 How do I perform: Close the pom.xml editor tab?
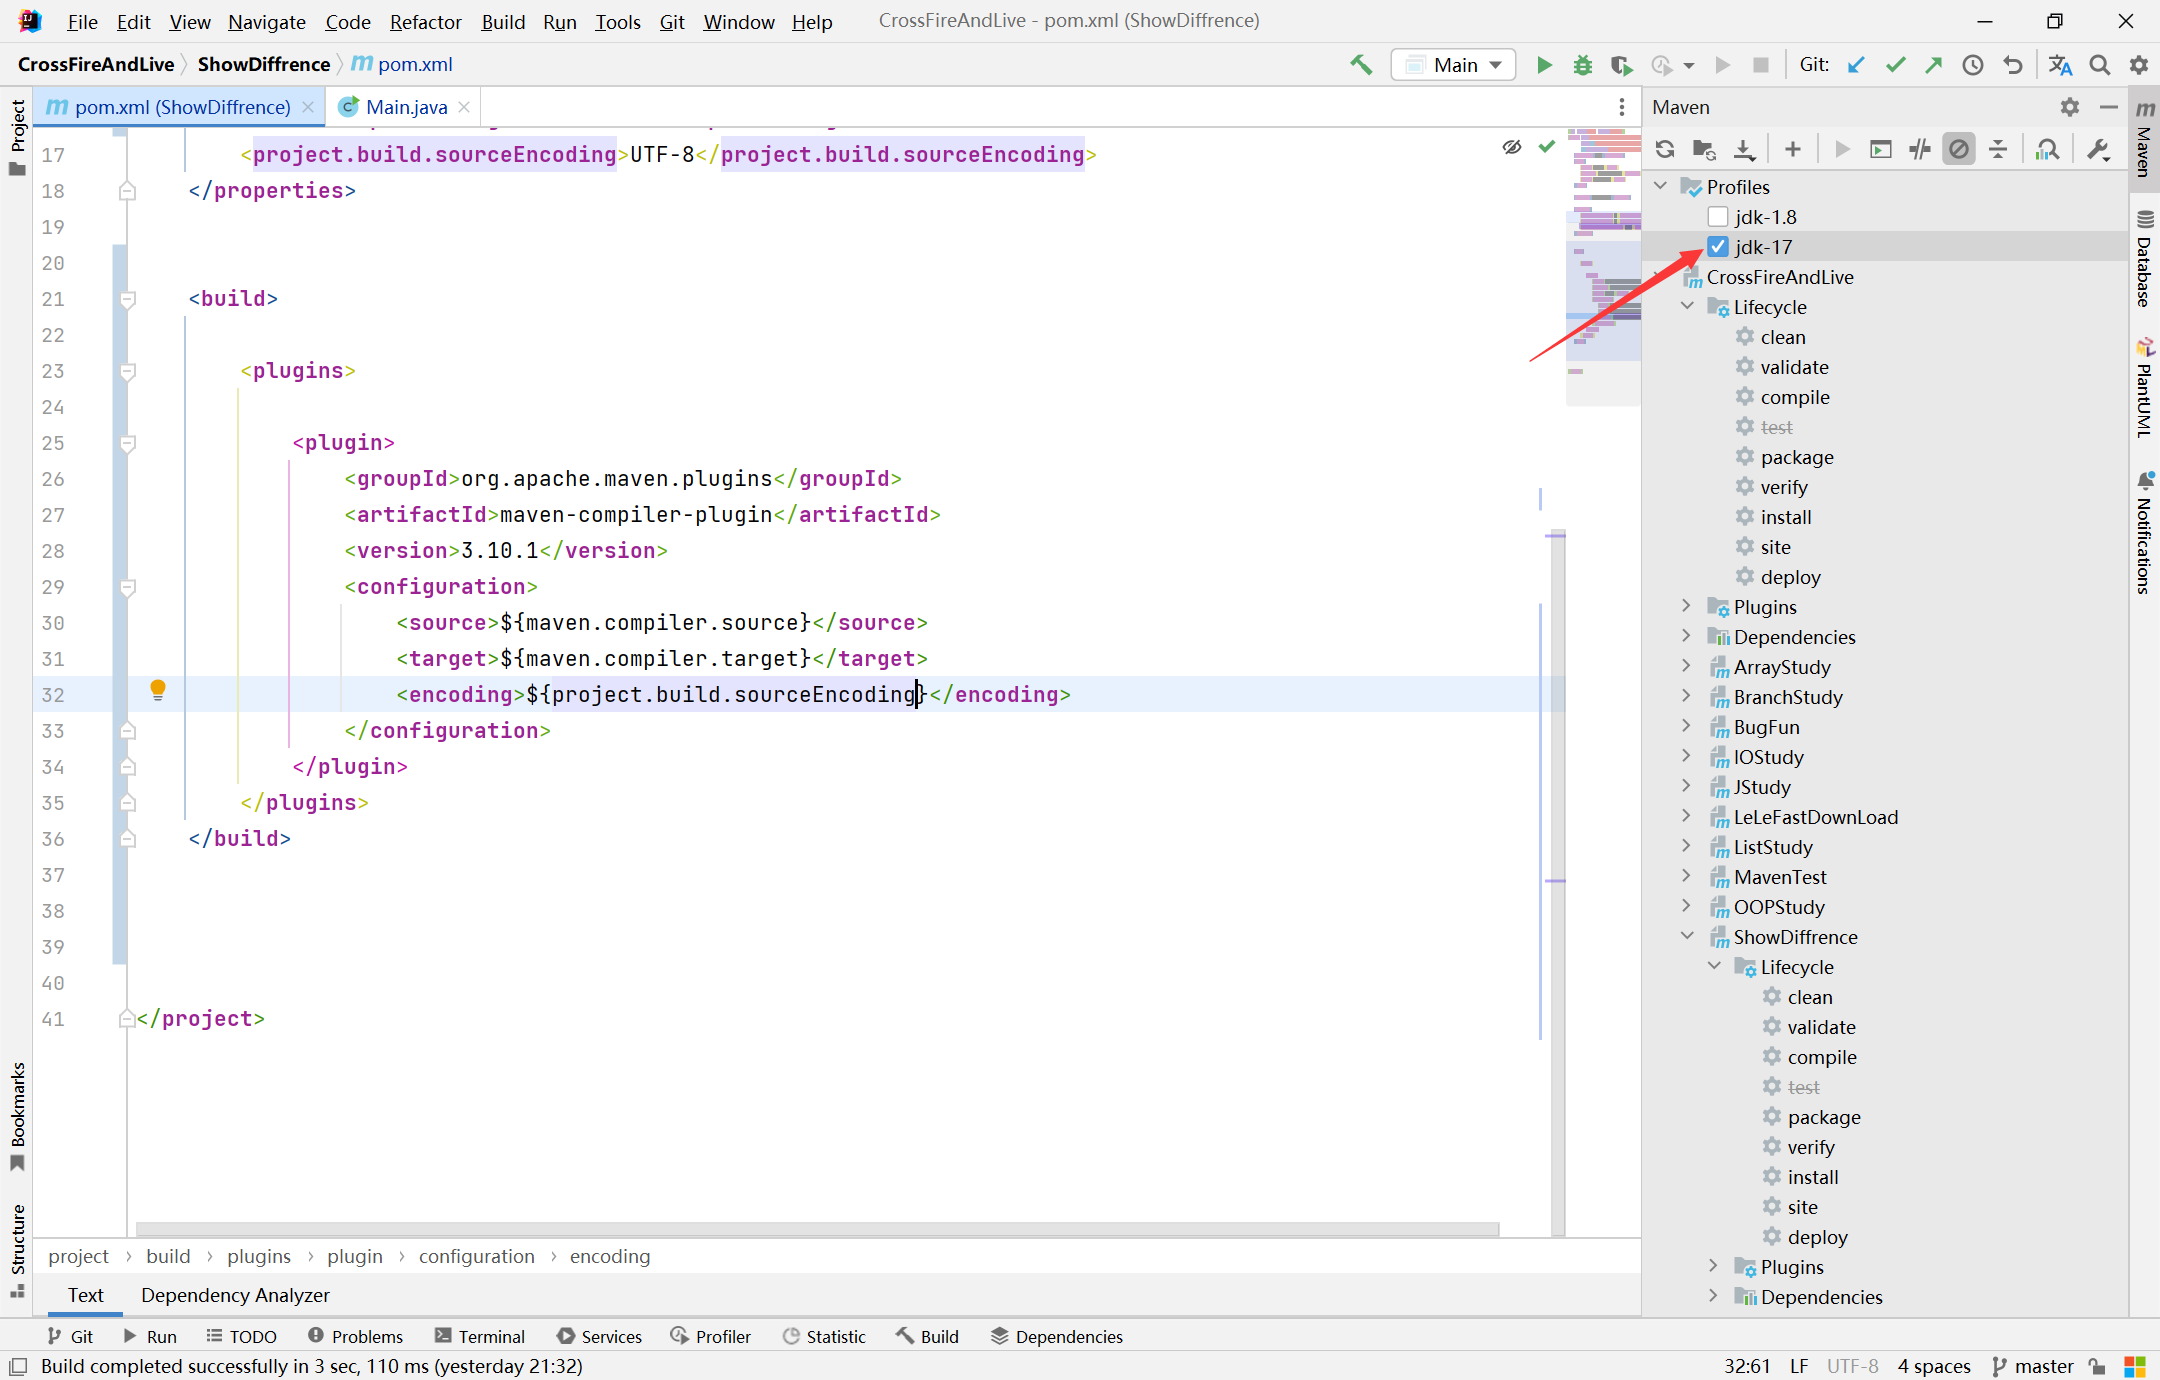coord(308,107)
